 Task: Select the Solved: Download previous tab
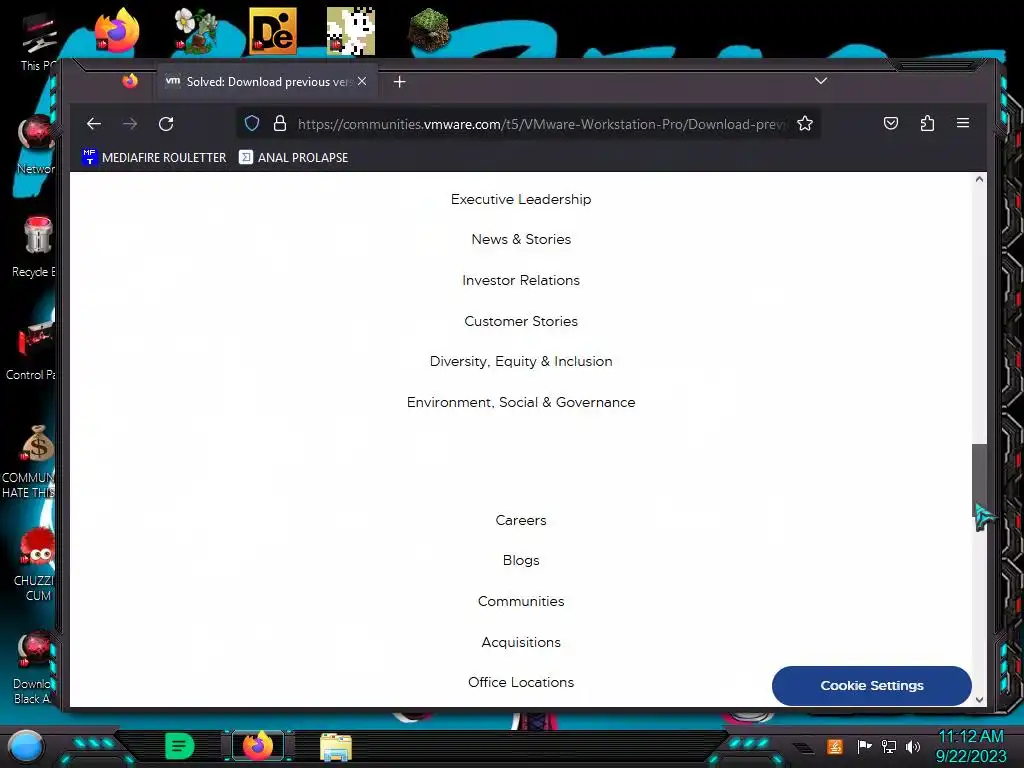click(x=266, y=82)
